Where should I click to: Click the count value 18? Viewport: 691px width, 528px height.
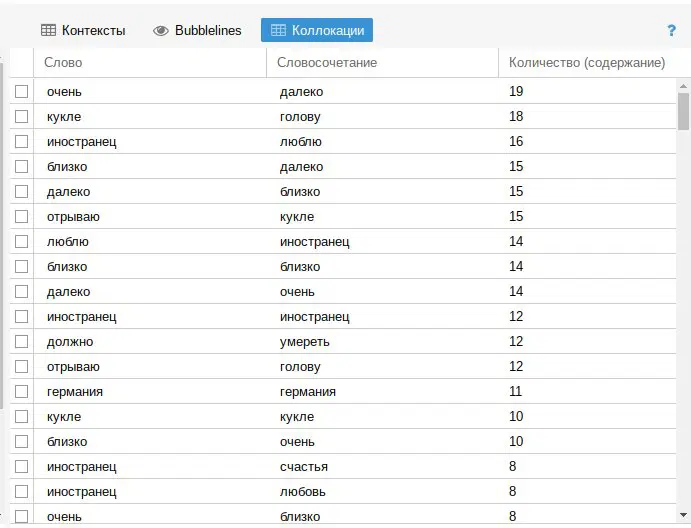516,116
